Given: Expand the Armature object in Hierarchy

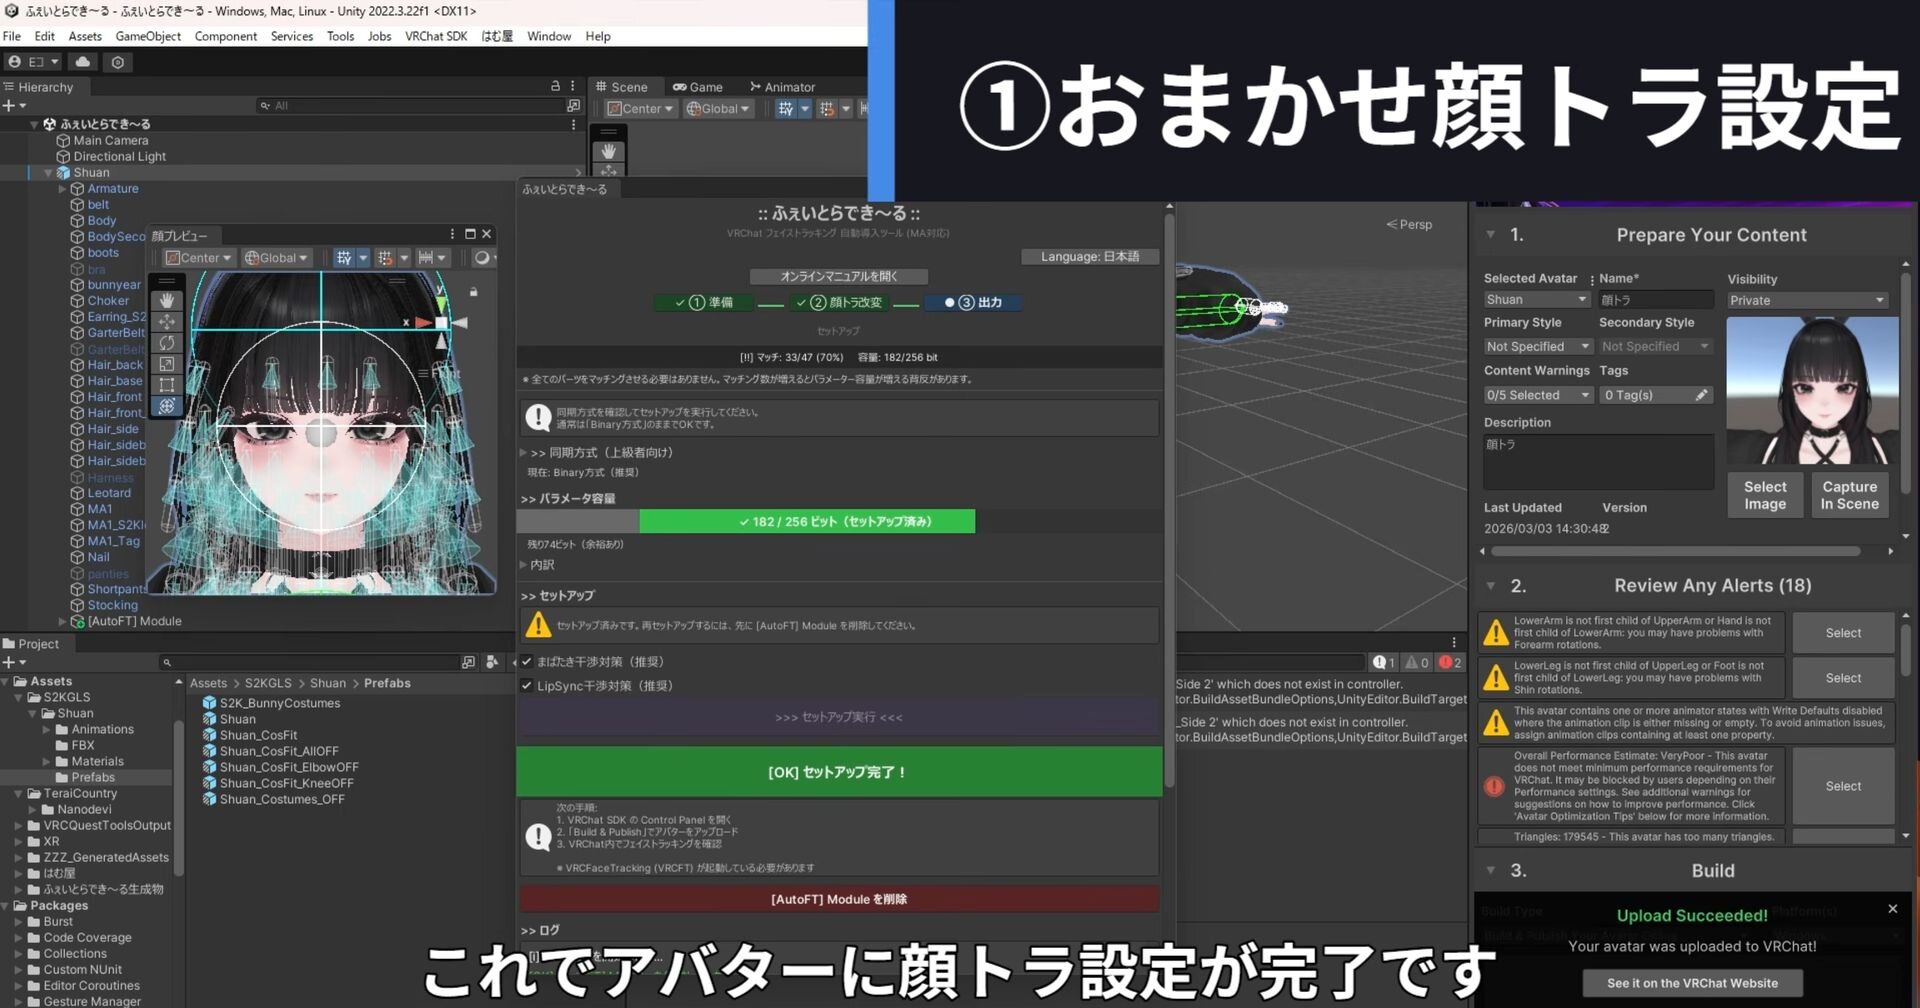Looking at the screenshot, I should click(62, 189).
